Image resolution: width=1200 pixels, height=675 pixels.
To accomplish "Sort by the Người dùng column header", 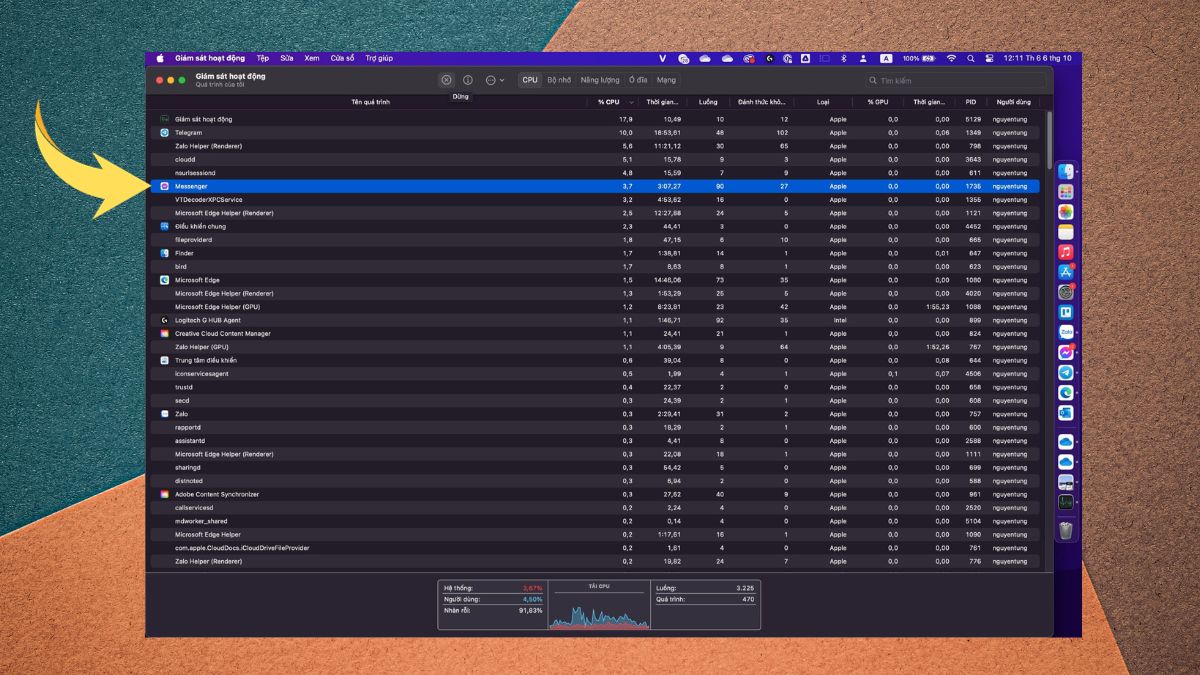I will pos(1013,102).
